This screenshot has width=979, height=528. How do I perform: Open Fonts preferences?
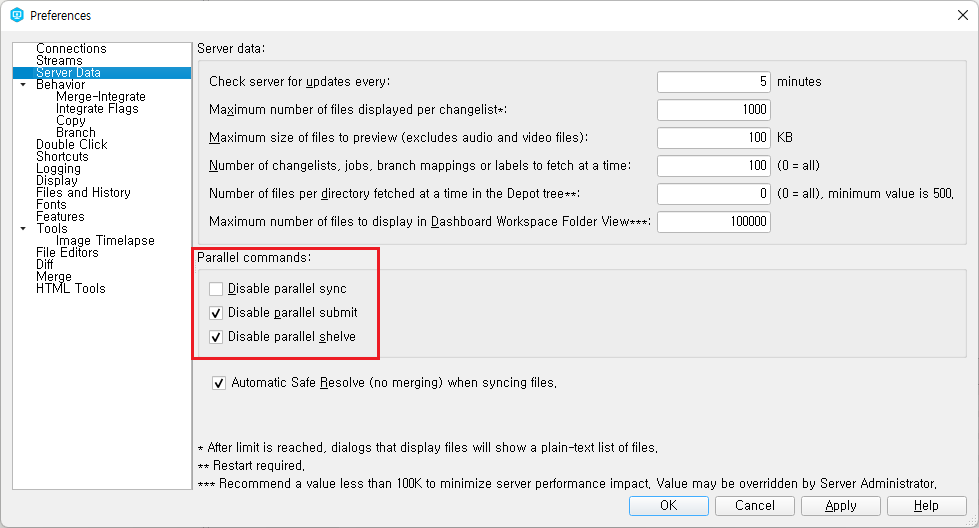pos(51,205)
